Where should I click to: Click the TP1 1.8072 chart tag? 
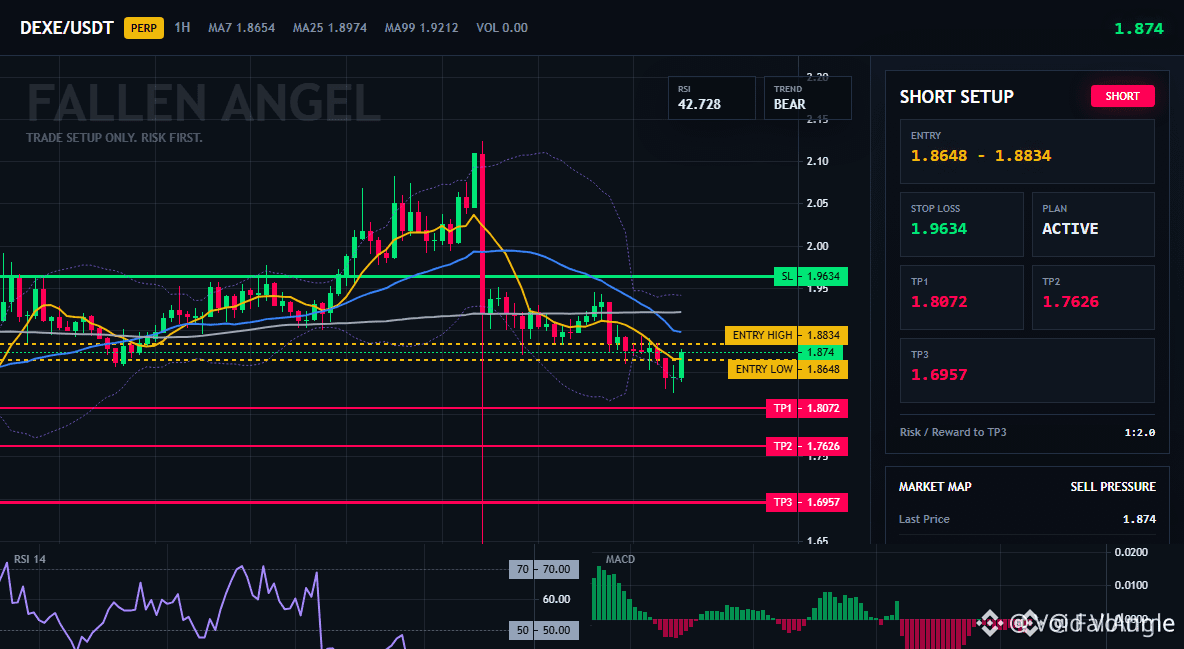pyautogui.click(x=806, y=408)
